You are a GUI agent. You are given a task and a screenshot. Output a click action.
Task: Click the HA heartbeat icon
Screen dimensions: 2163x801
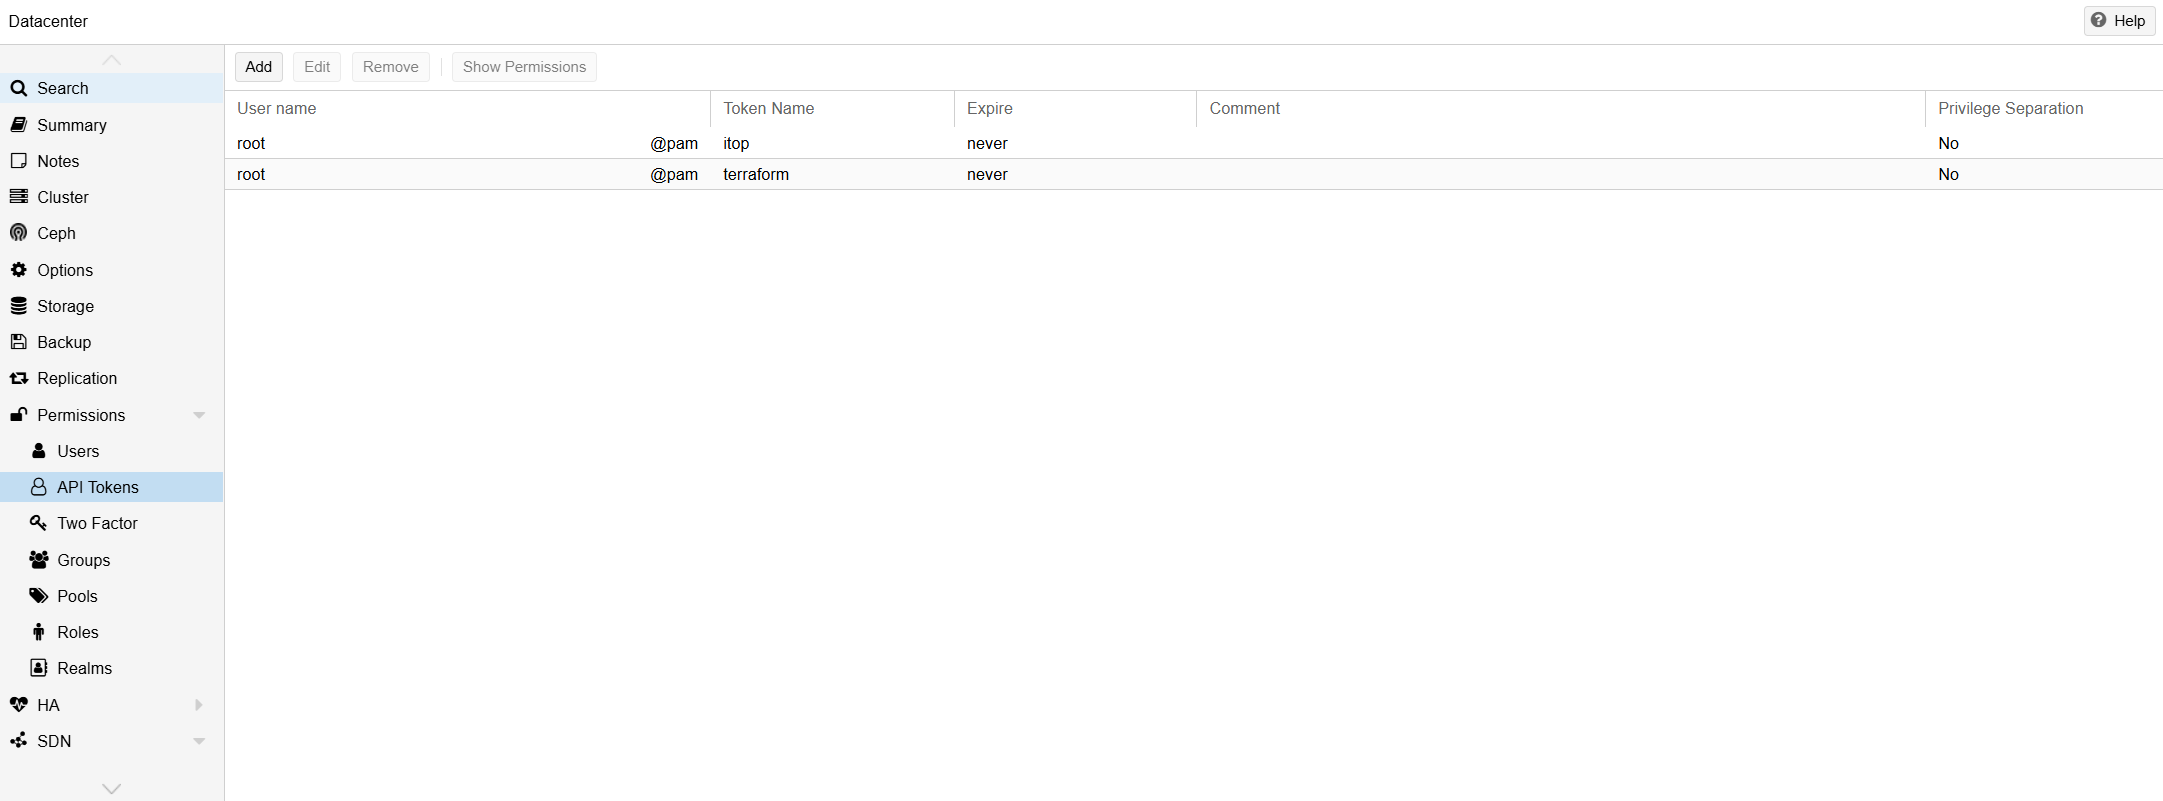[18, 705]
